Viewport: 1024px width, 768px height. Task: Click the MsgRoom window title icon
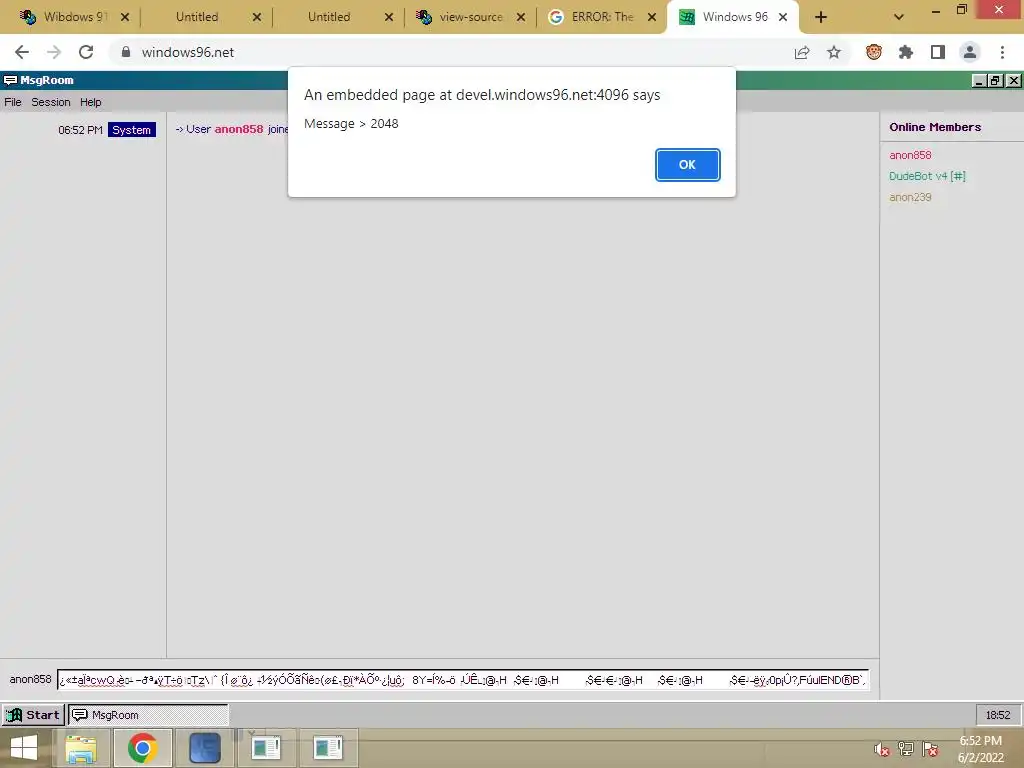pyautogui.click(x=10, y=80)
